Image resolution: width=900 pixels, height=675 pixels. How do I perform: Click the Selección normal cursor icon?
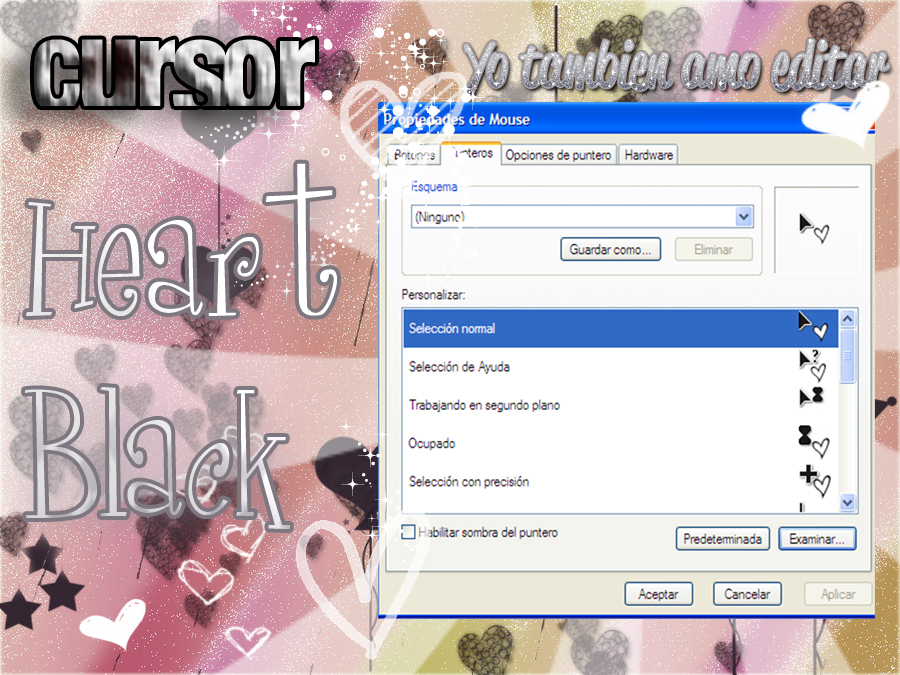(812, 326)
